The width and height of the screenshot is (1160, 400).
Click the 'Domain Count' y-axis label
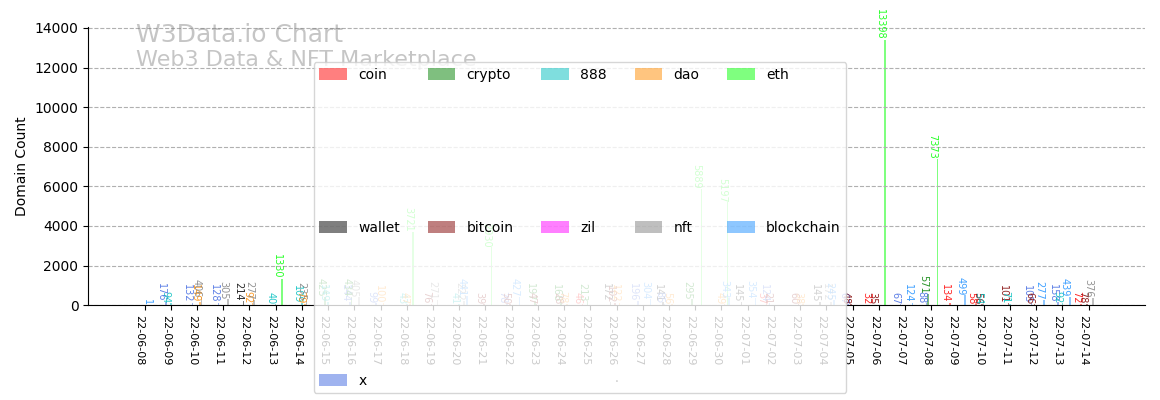click(x=21, y=167)
